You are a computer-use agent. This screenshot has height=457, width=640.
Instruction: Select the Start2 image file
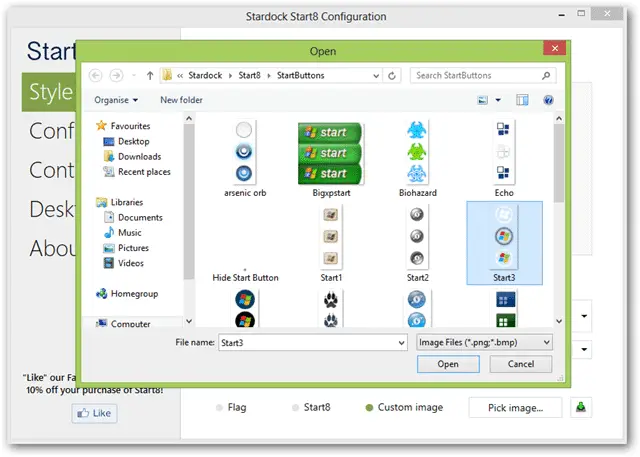pos(417,244)
